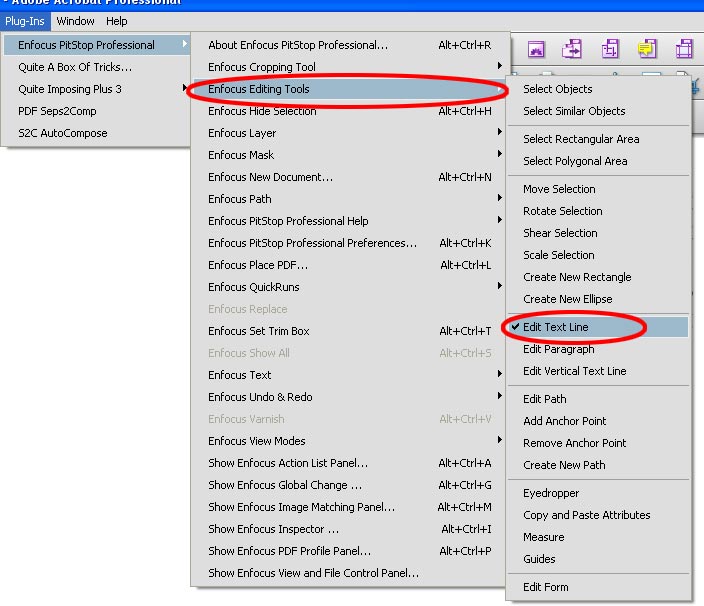Click the purple sunburst window toolbar icon
This screenshot has height=606, width=704.
coord(536,48)
